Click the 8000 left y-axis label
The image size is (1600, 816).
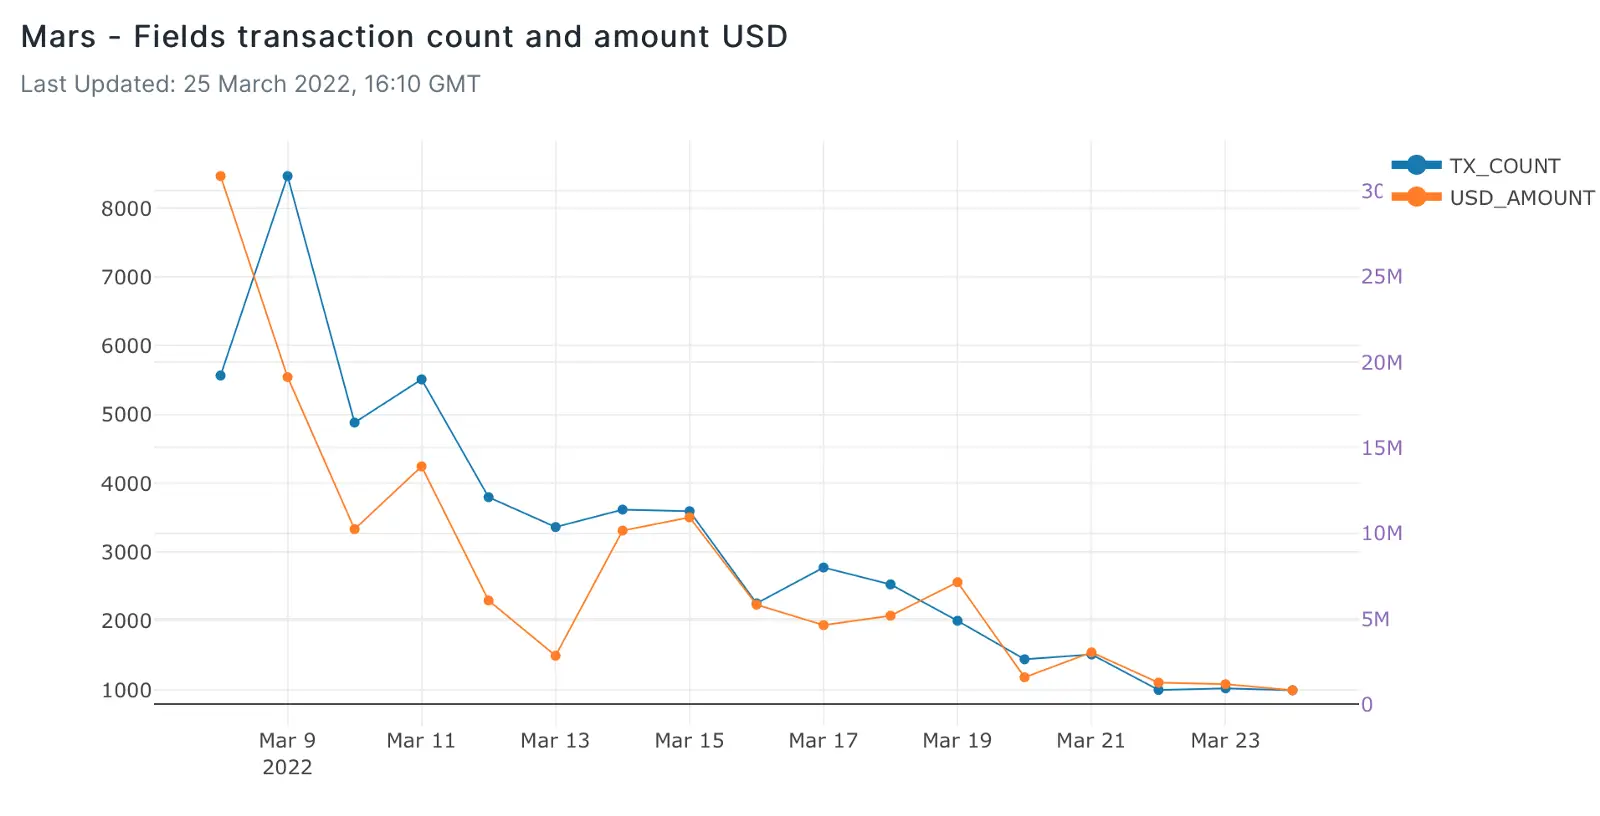126,209
